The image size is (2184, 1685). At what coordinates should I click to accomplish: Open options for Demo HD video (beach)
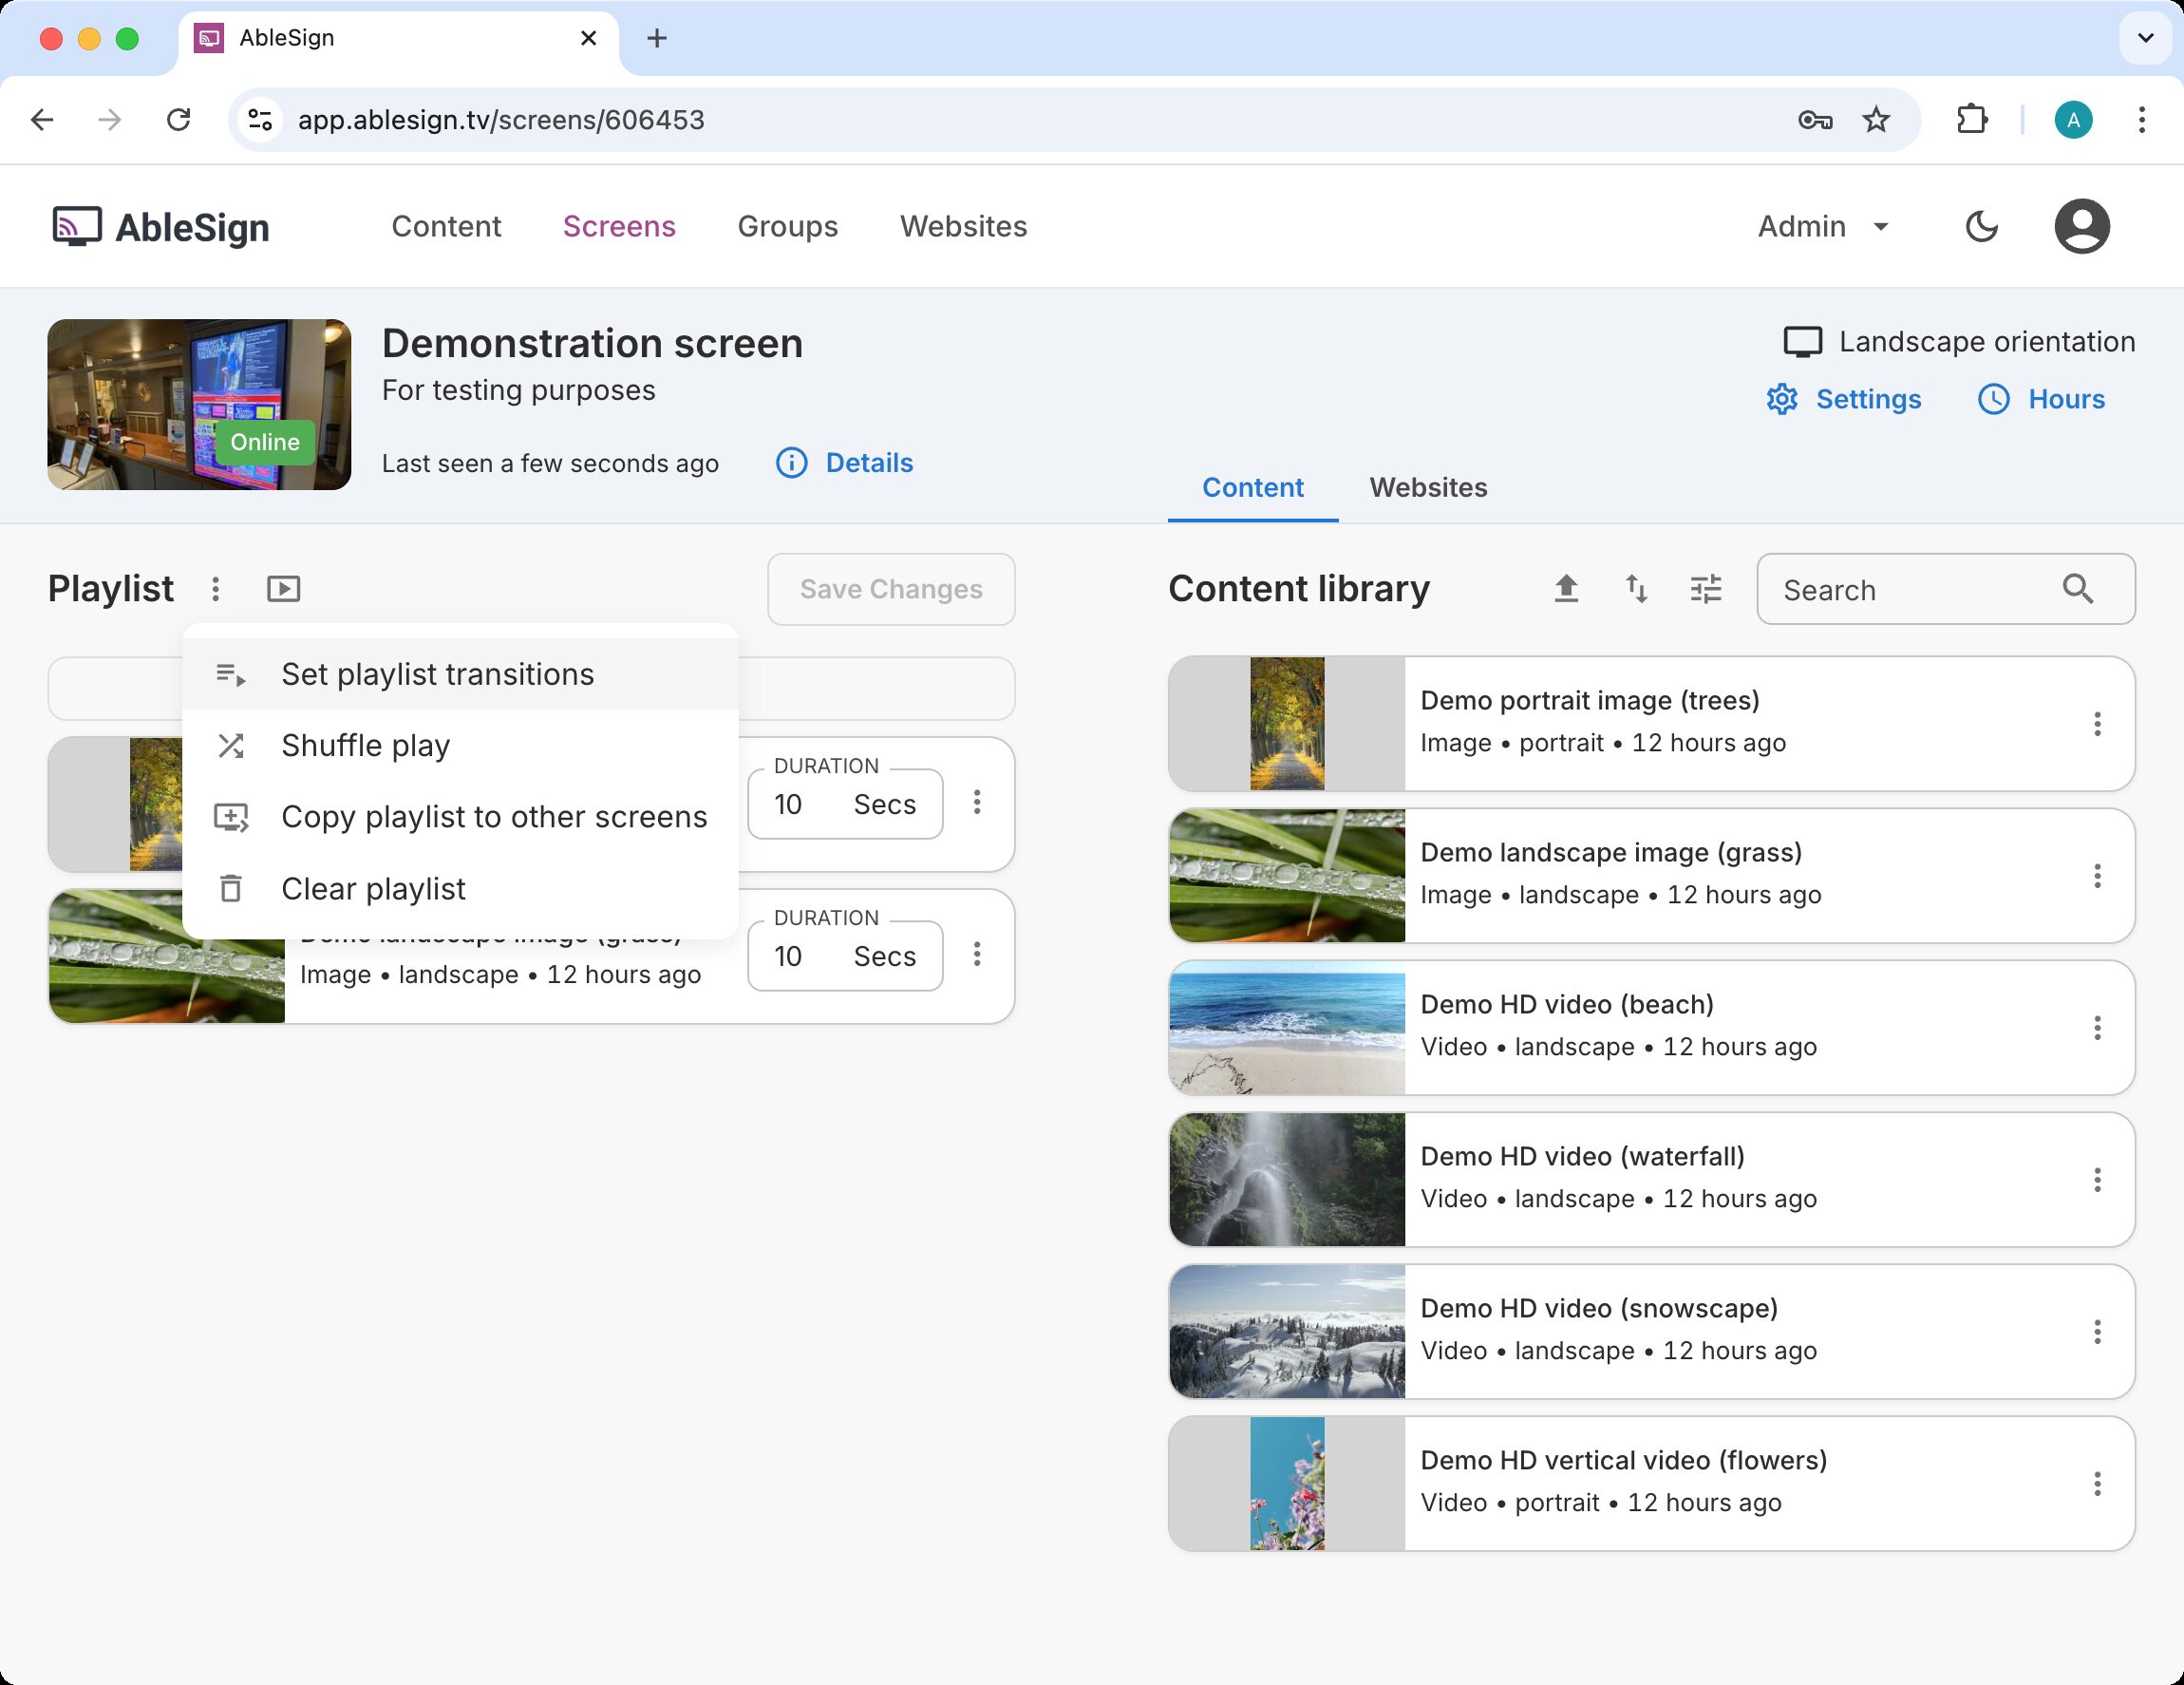point(2097,1028)
